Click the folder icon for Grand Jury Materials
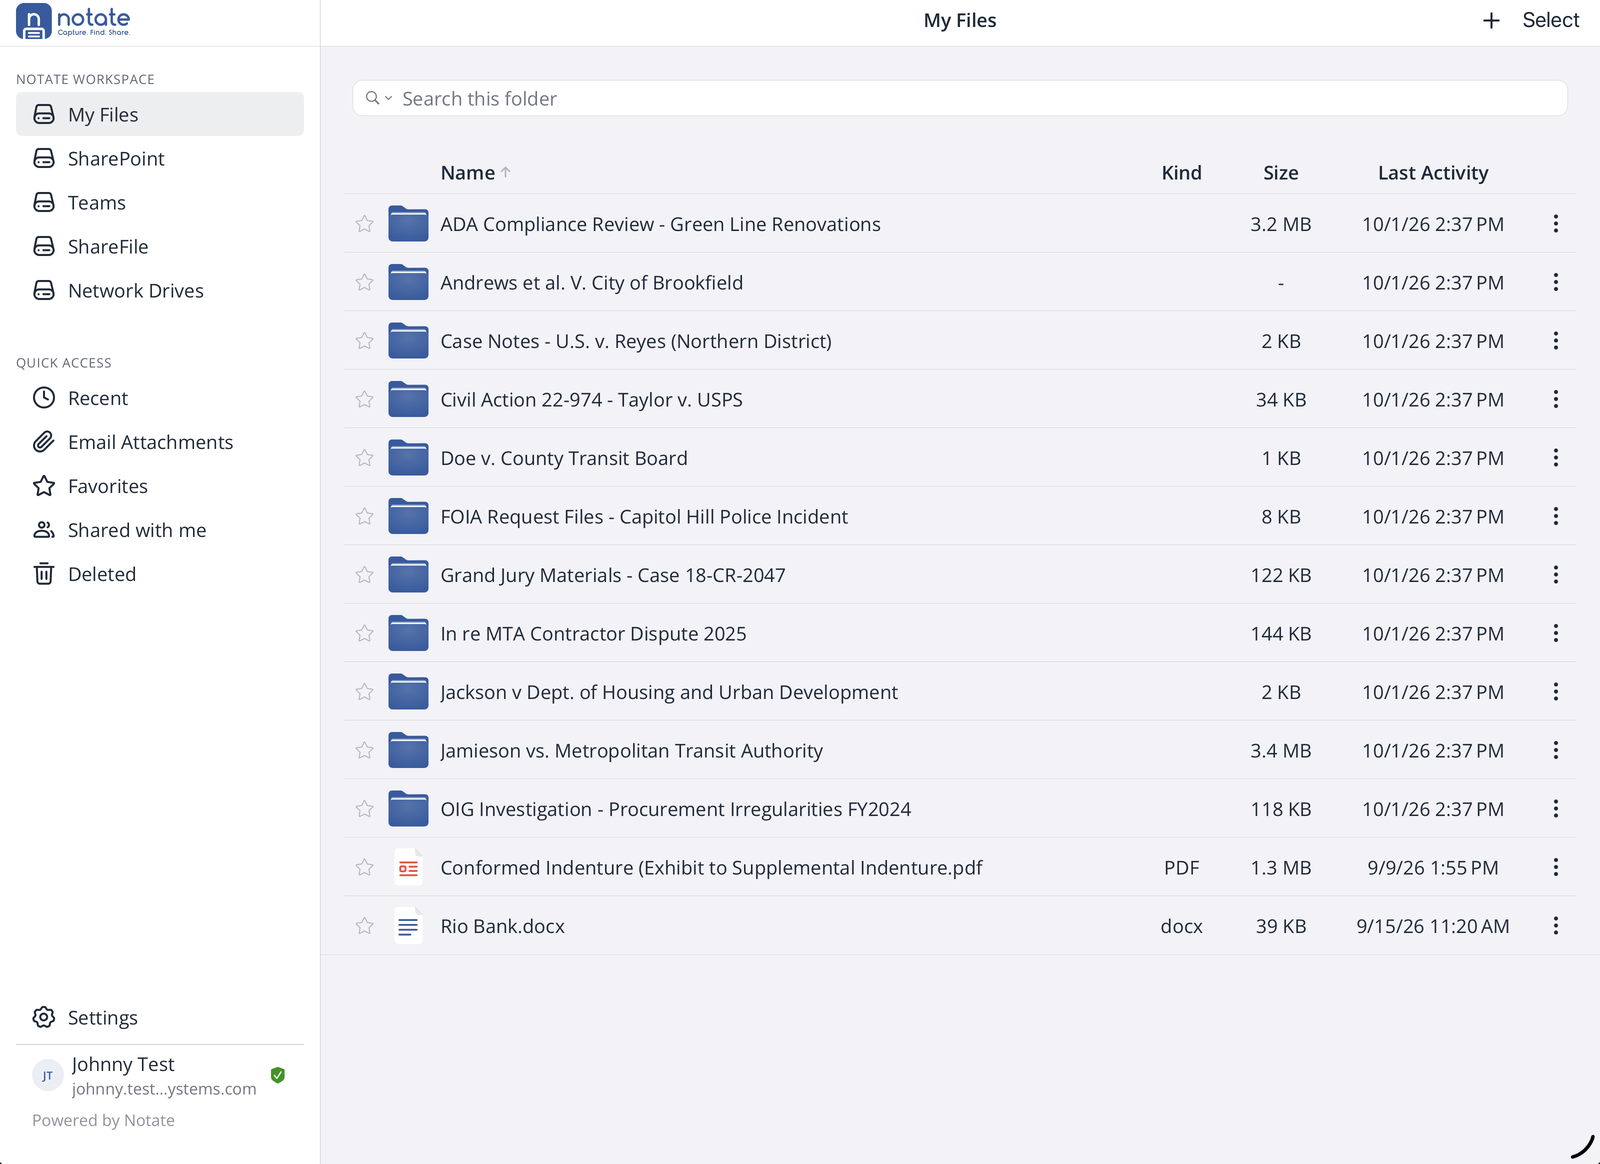 click(408, 575)
